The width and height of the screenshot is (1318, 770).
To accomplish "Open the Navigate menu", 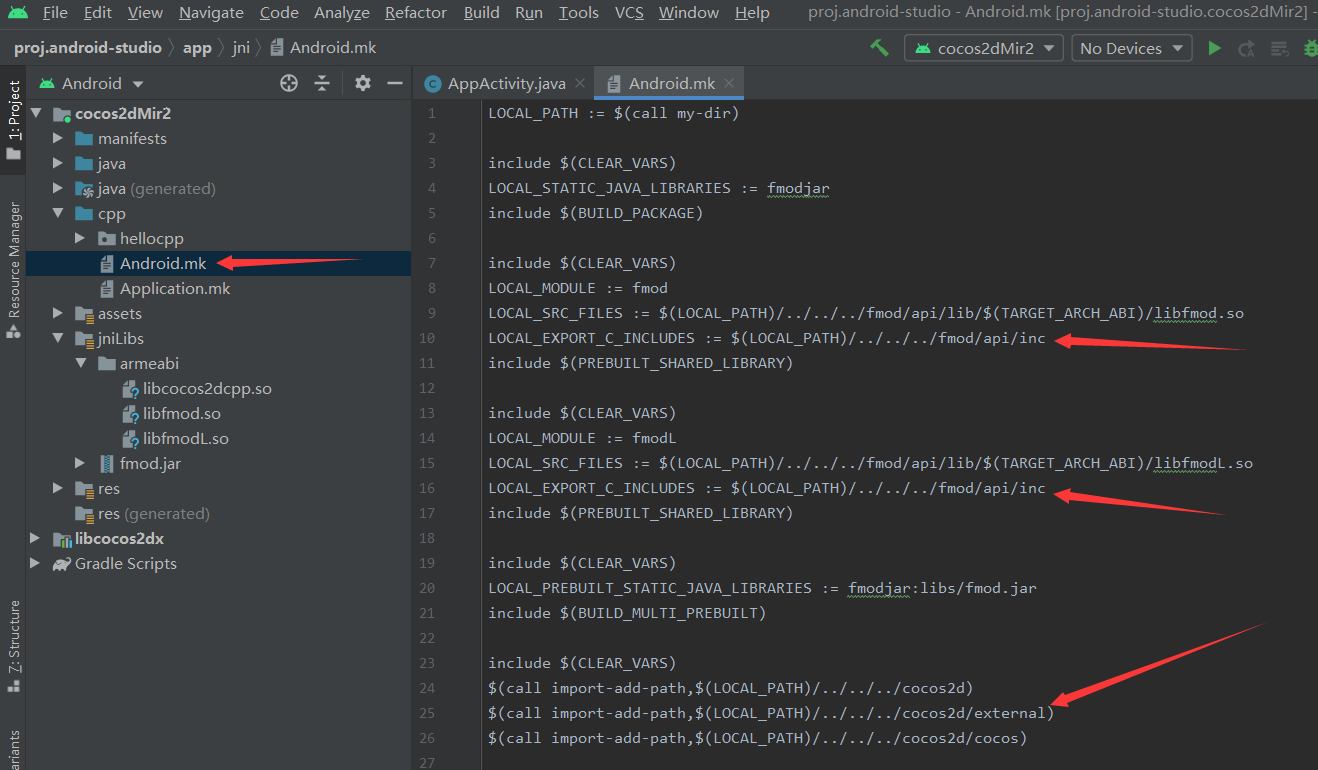I will point(211,13).
